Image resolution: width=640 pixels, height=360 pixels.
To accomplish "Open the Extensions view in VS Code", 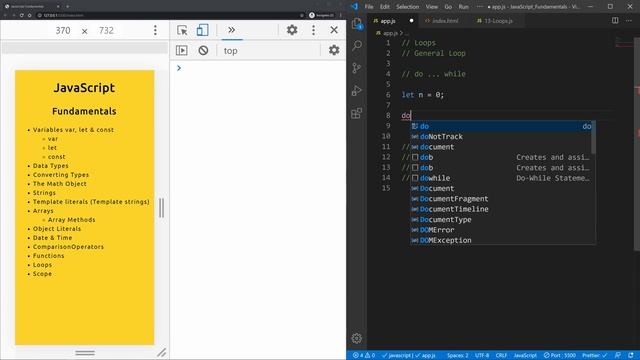I will coord(357,113).
